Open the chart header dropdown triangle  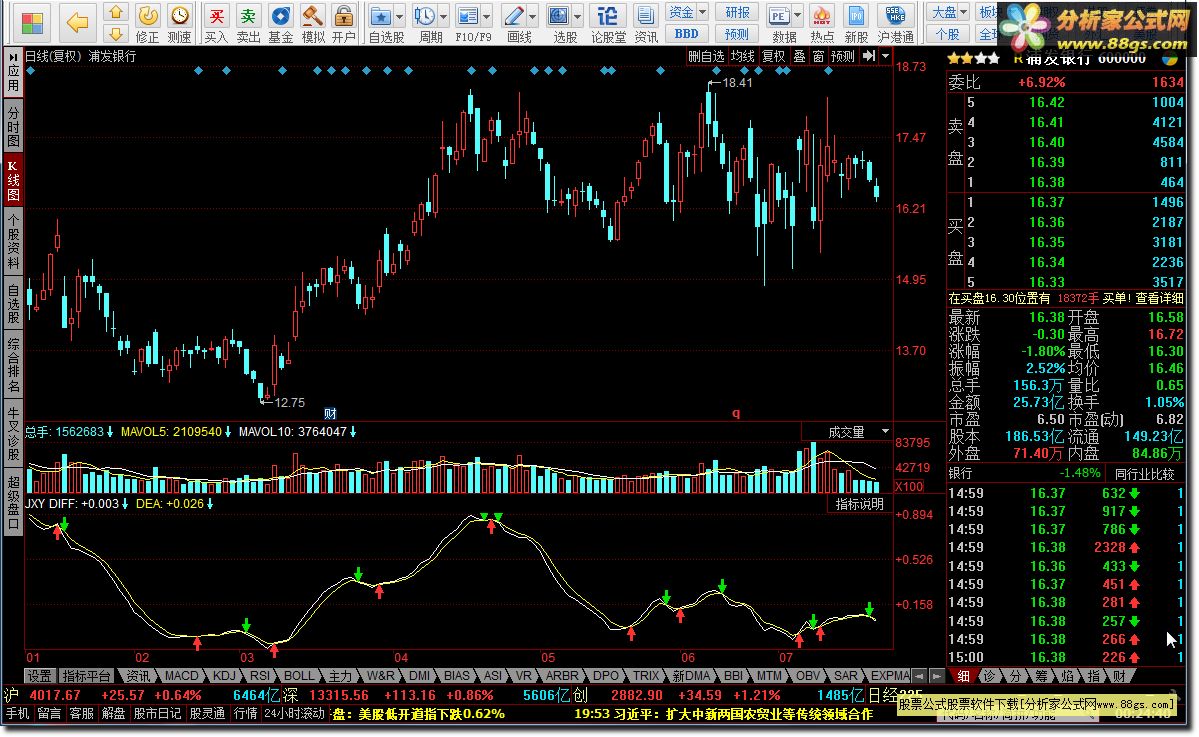(885, 56)
